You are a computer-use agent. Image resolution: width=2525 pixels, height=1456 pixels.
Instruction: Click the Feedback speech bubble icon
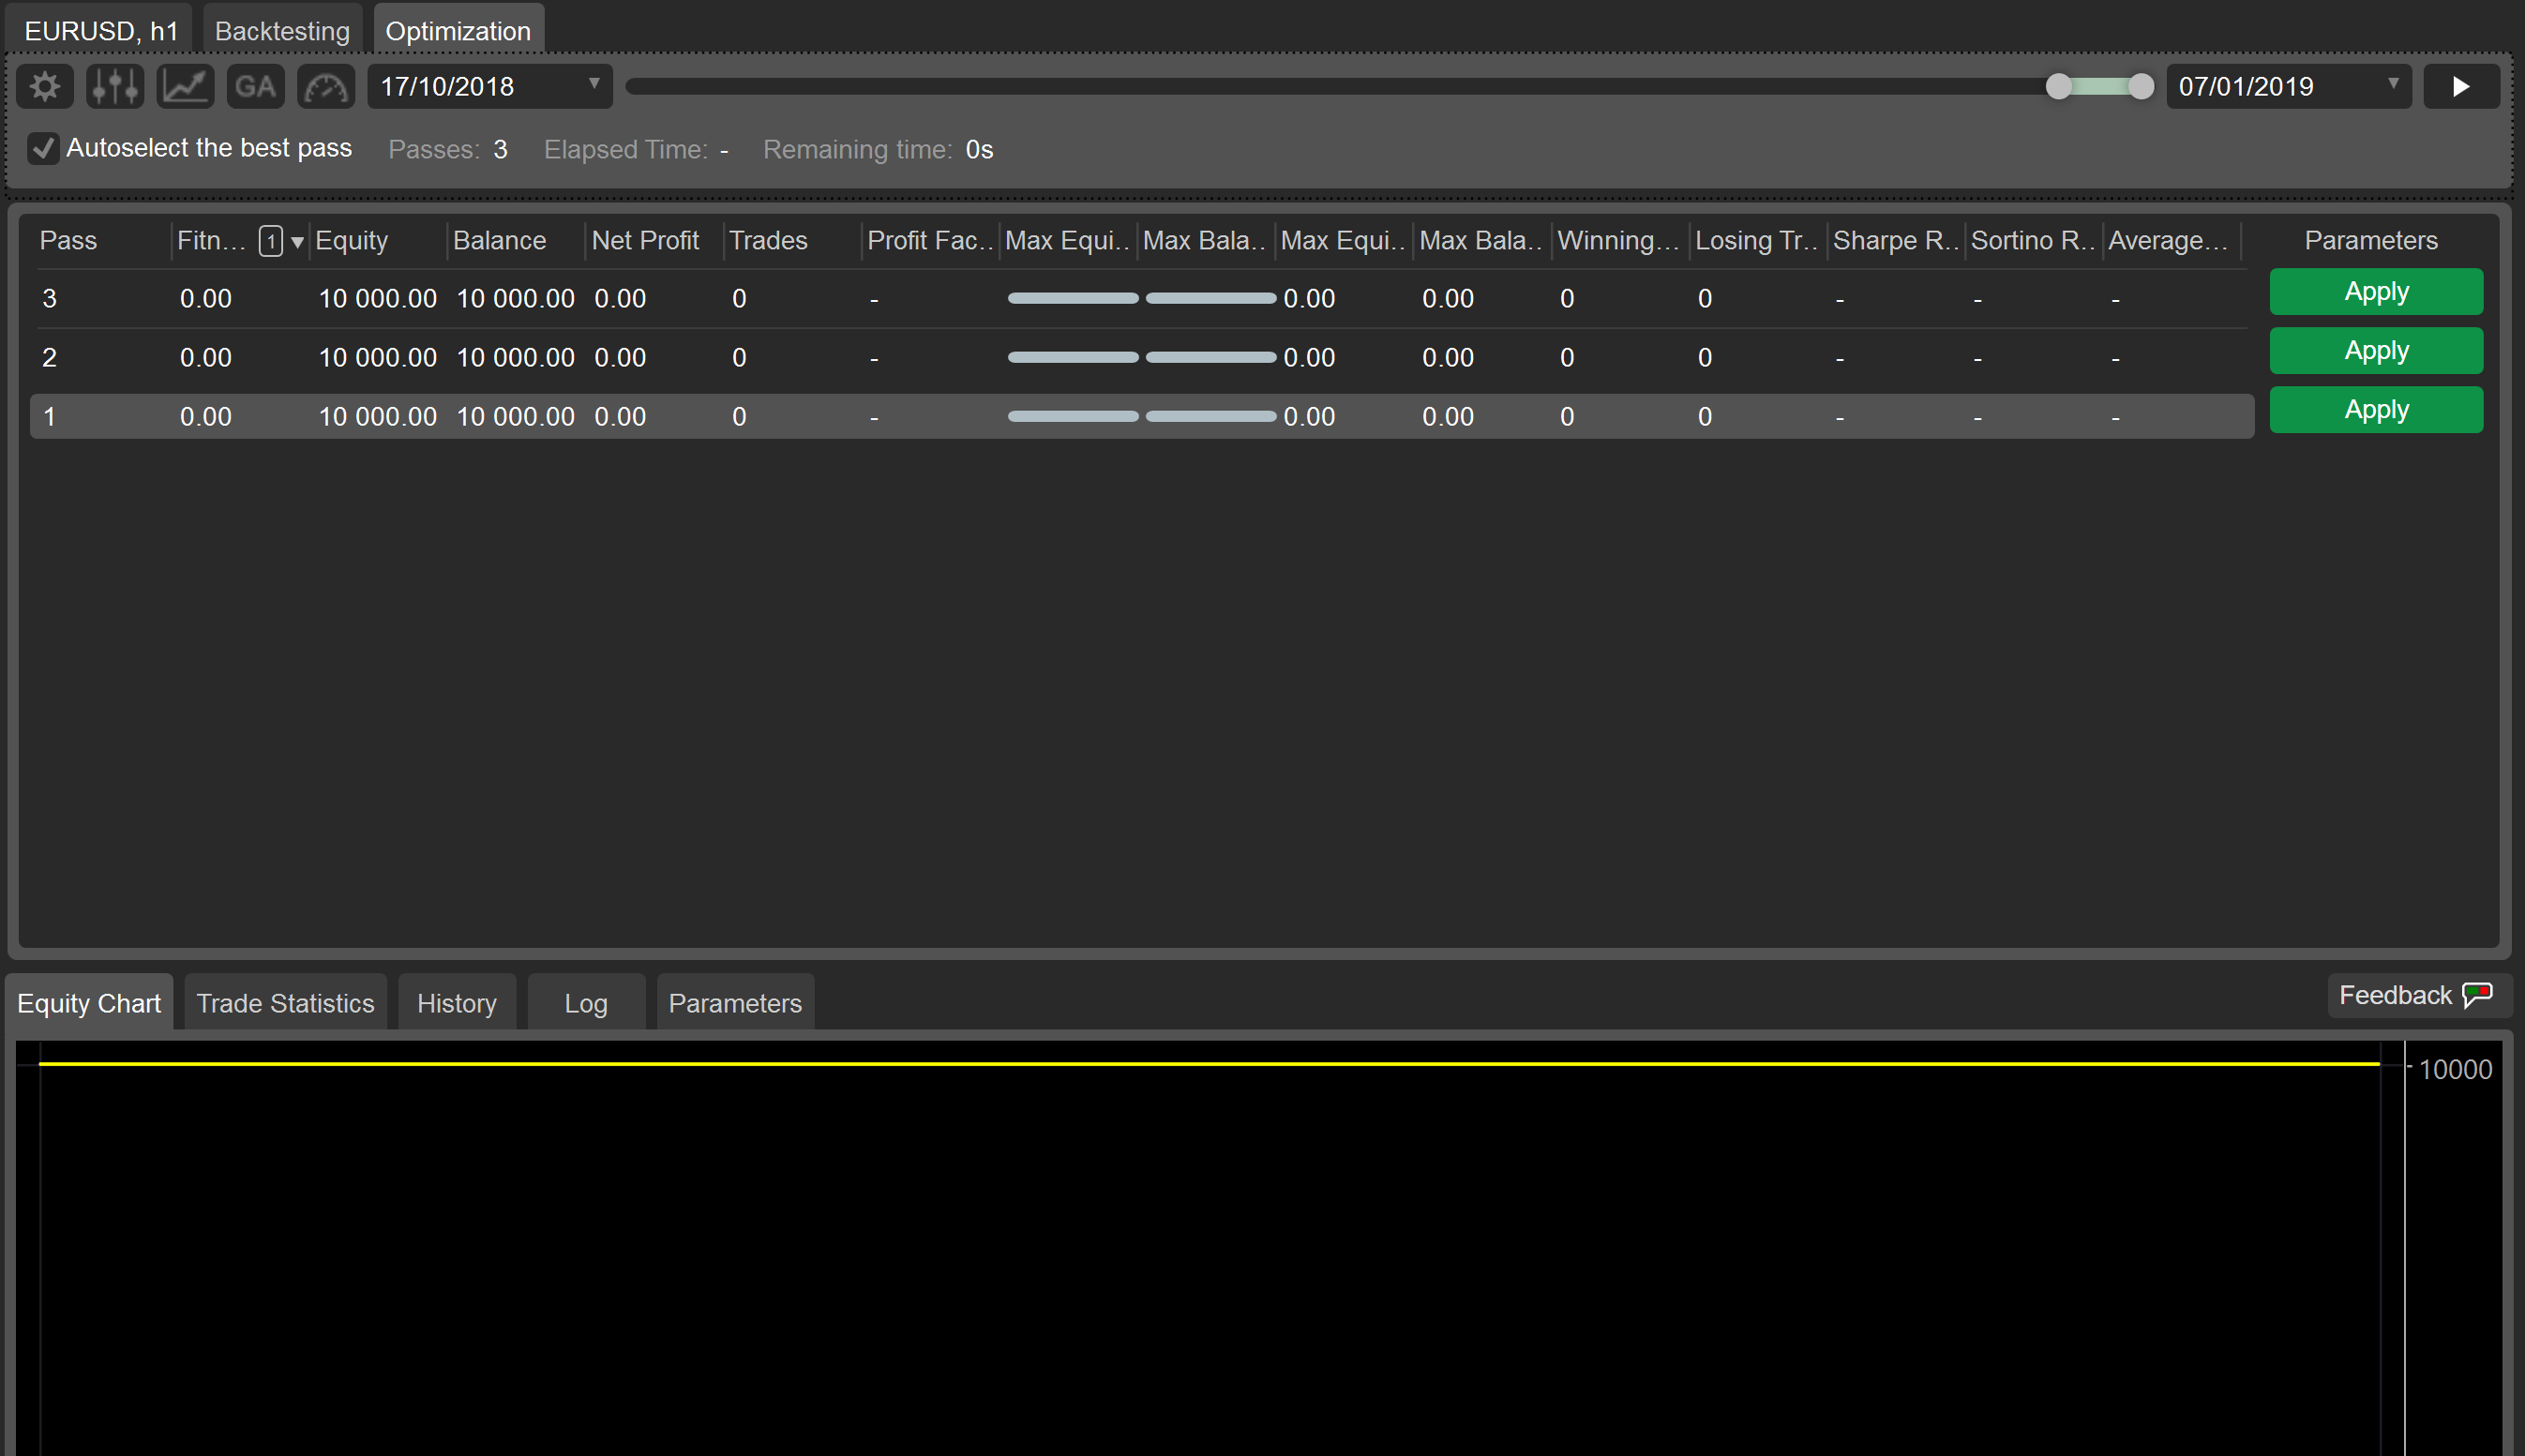click(2477, 995)
